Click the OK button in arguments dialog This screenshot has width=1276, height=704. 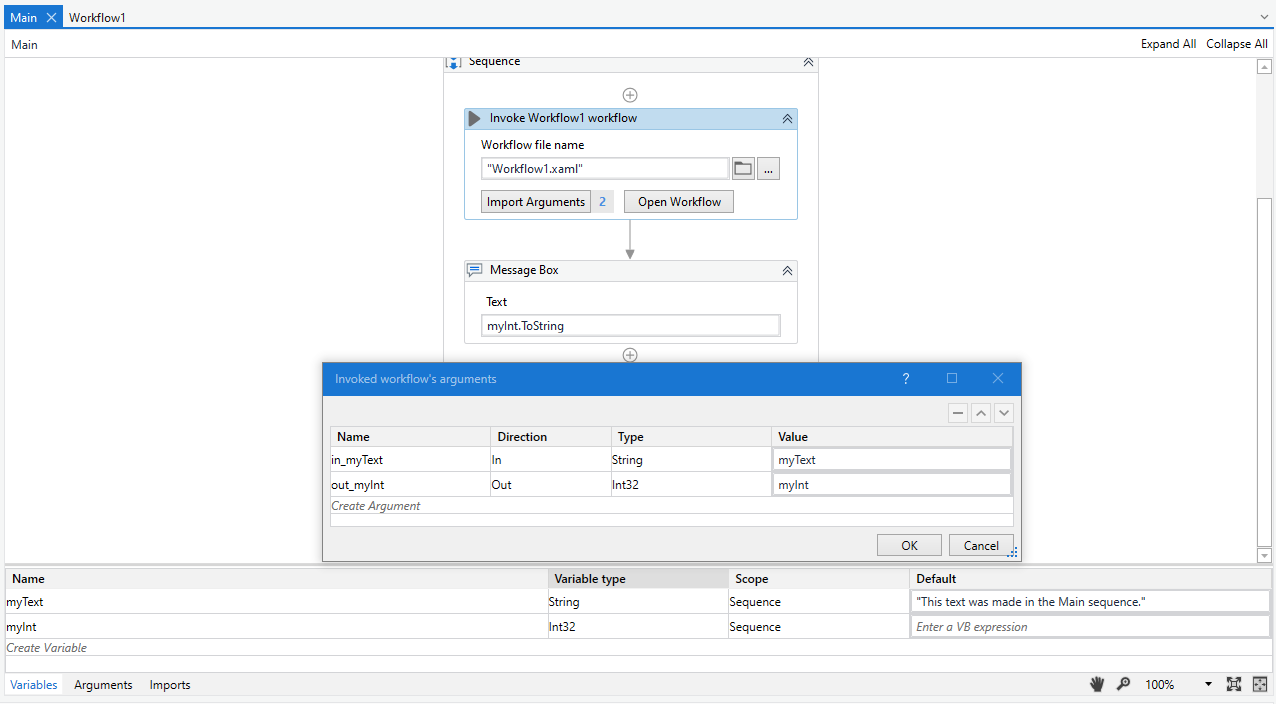[909, 545]
